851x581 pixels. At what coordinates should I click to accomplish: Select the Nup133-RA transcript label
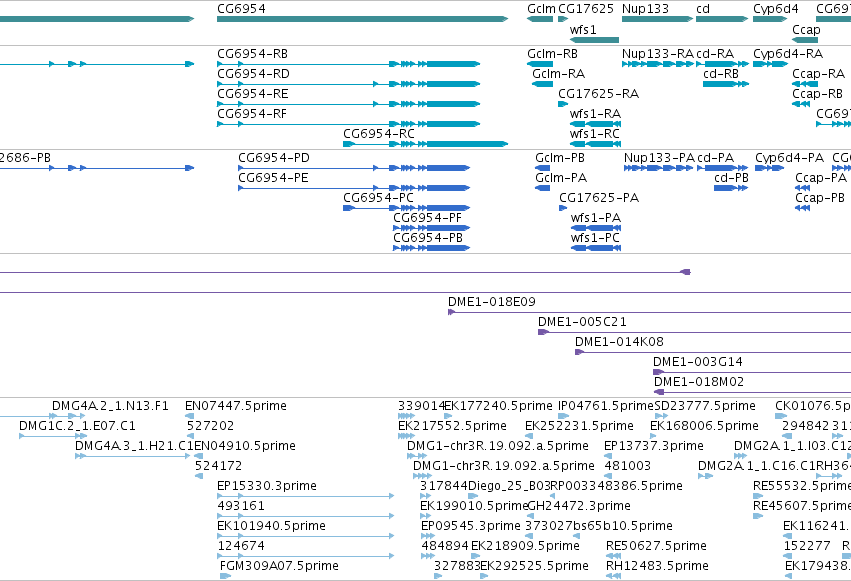coord(658,54)
